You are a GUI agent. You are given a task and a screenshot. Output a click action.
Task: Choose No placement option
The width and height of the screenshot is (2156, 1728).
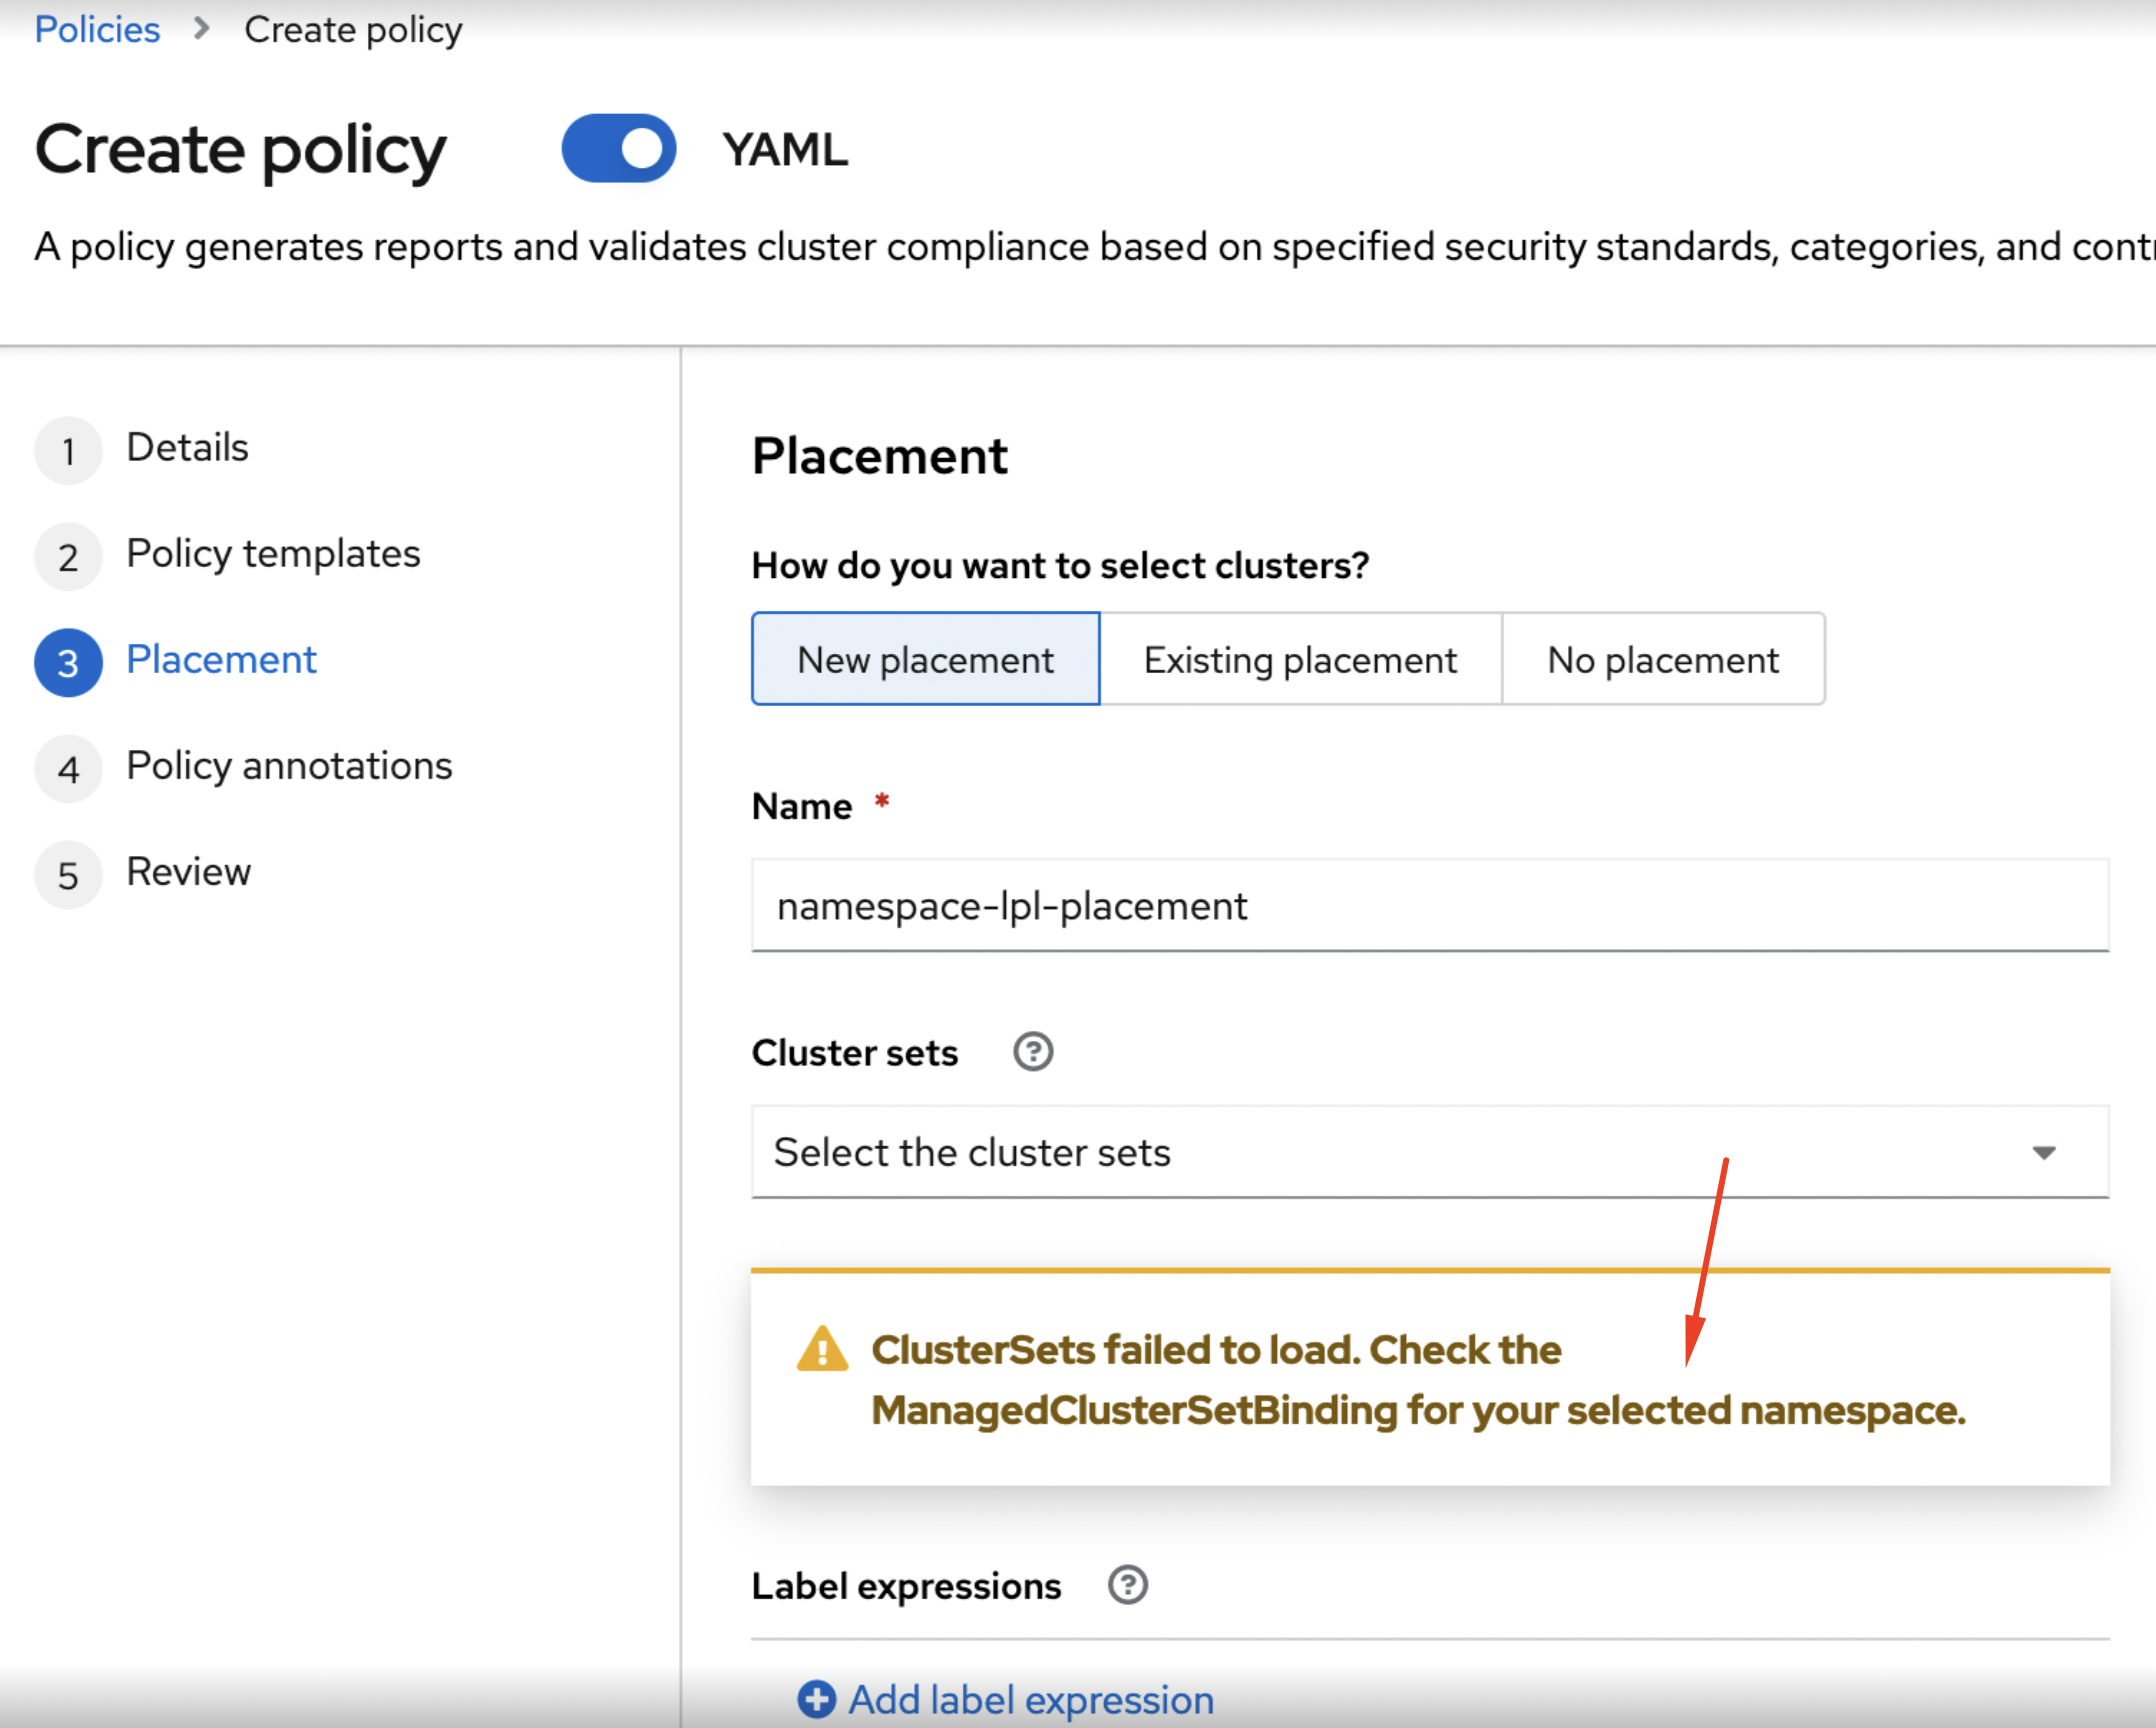pyautogui.click(x=1662, y=660)
